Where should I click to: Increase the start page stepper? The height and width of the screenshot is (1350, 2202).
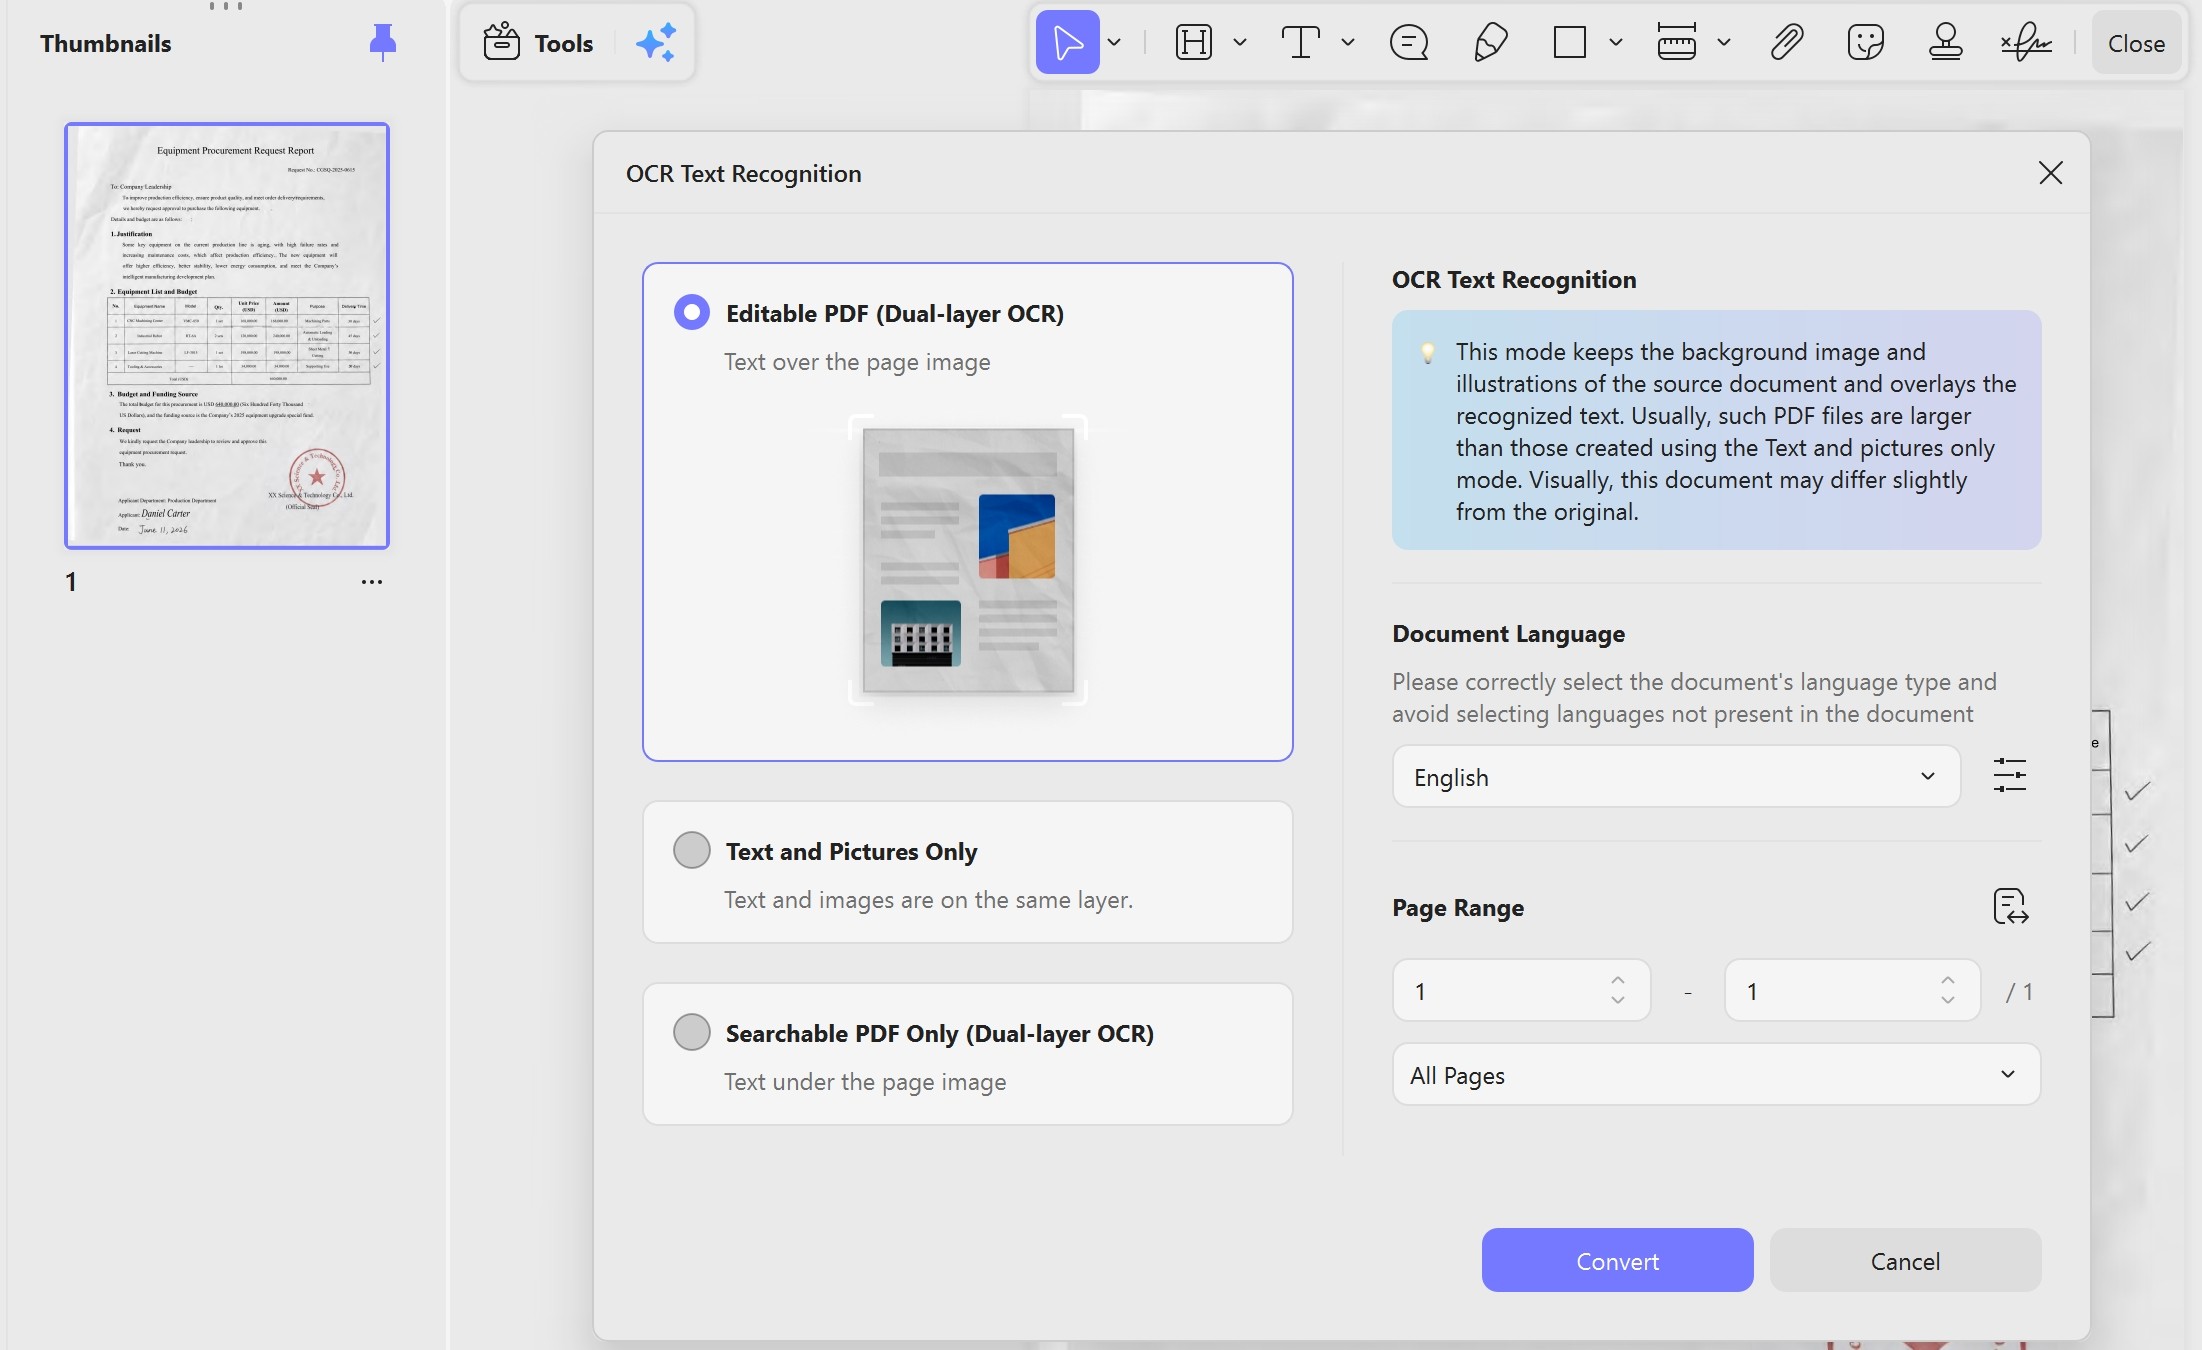click(1617, 979)
